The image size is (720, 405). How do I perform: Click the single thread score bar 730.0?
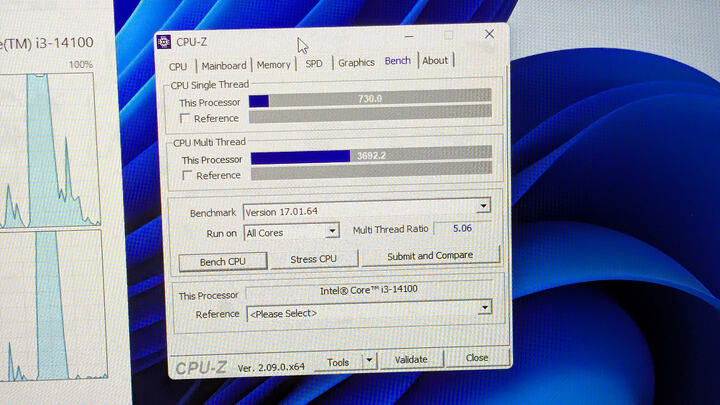coord(370,99)
